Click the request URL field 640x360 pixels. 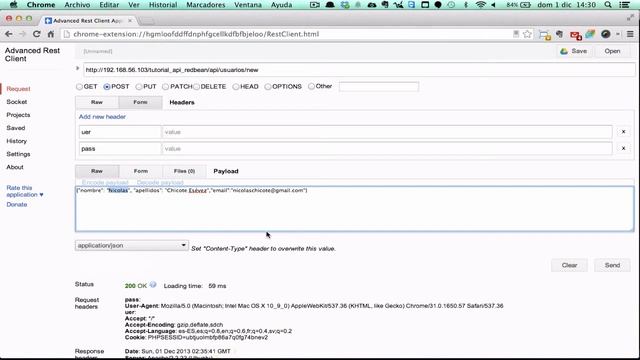[x=359, y=70]
